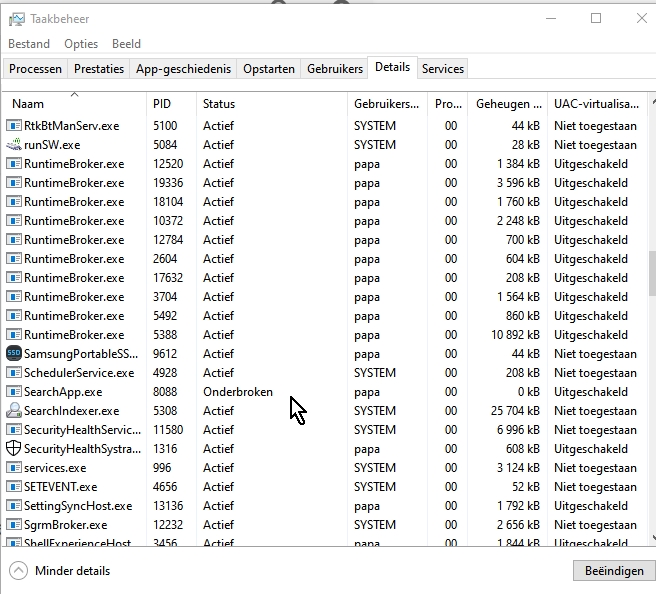Switch to the Services tab
Screen dimensions: 656x594
(x=442, y=69)
